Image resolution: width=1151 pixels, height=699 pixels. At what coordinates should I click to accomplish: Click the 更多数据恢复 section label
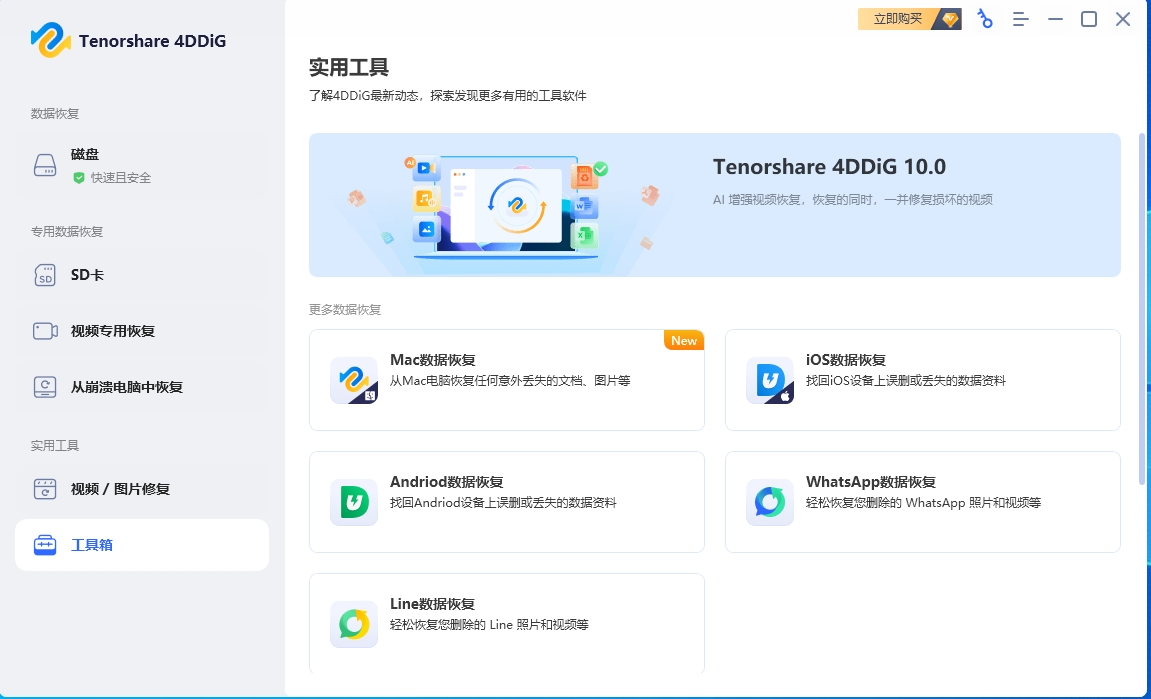[x=345, y=310]
